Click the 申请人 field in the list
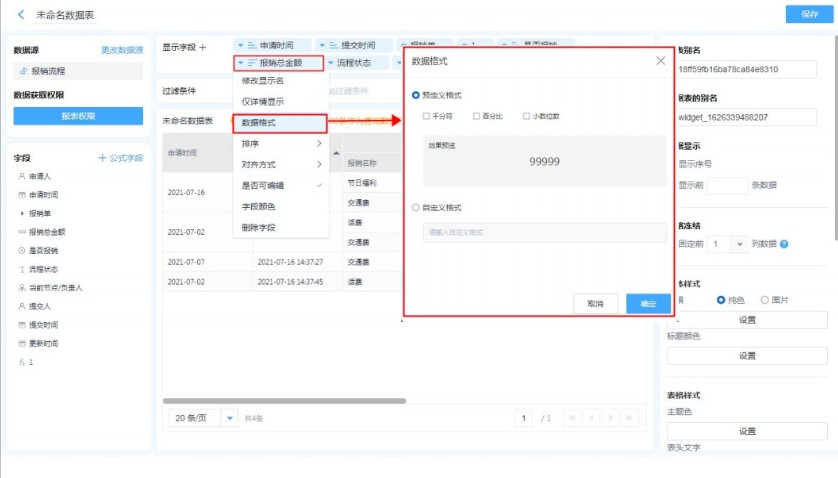This screenshot has width=838, height=478. (40, 175)
